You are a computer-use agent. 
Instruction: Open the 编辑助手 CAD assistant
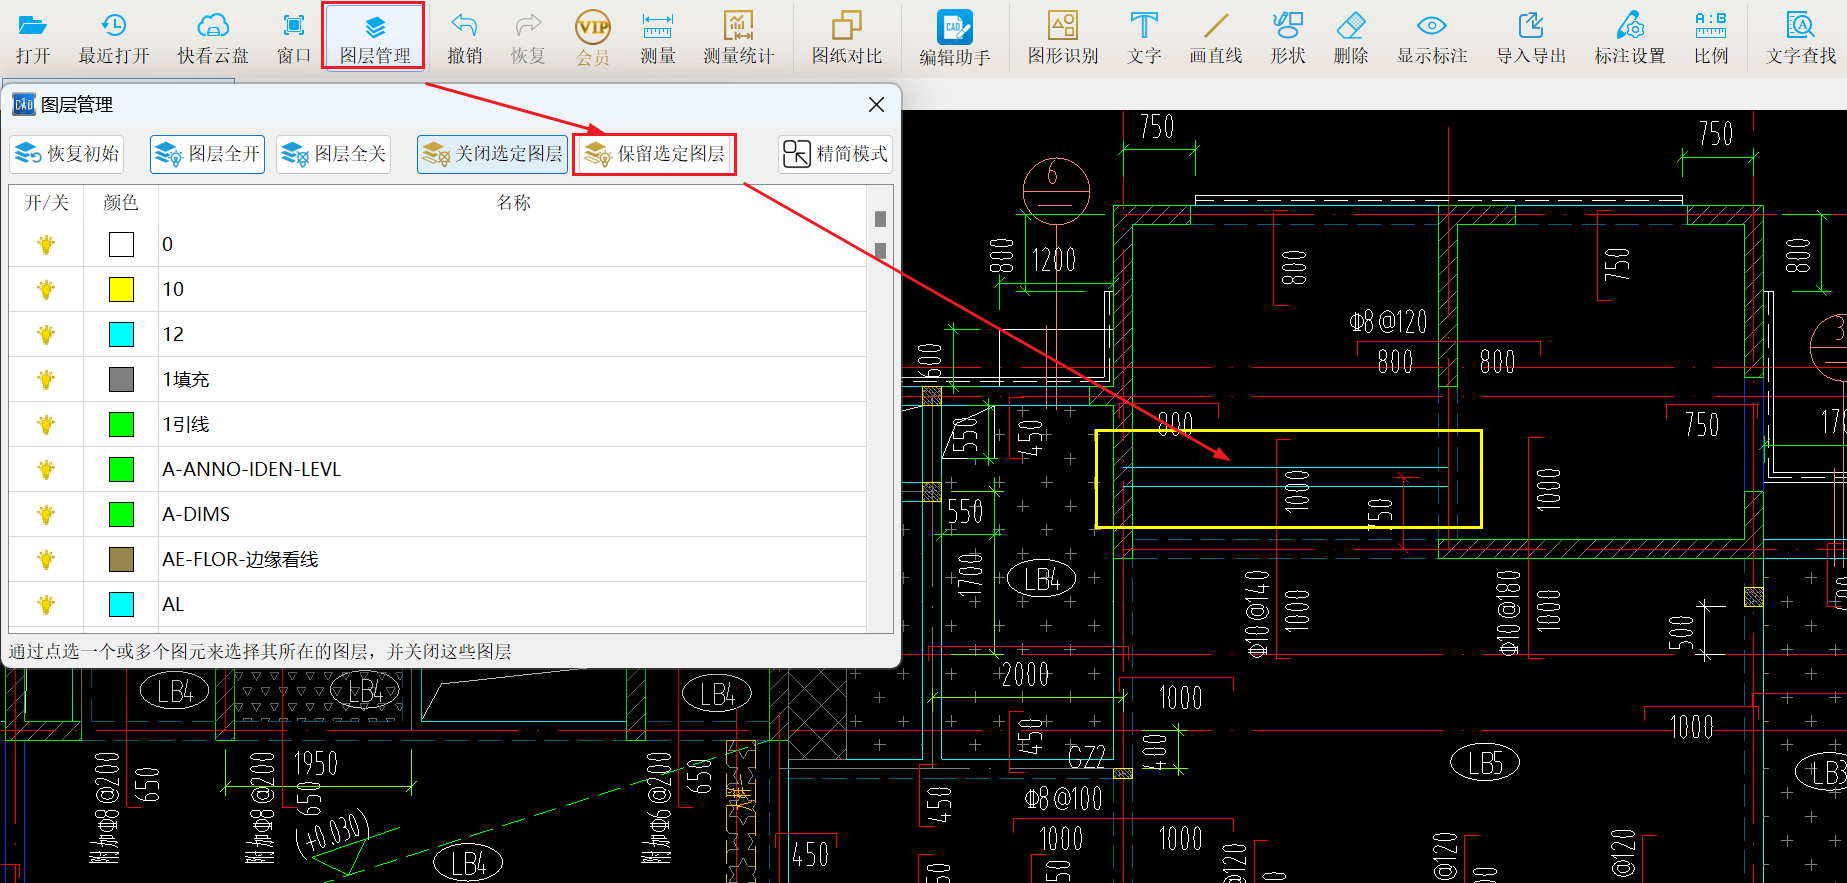[955, 38]
